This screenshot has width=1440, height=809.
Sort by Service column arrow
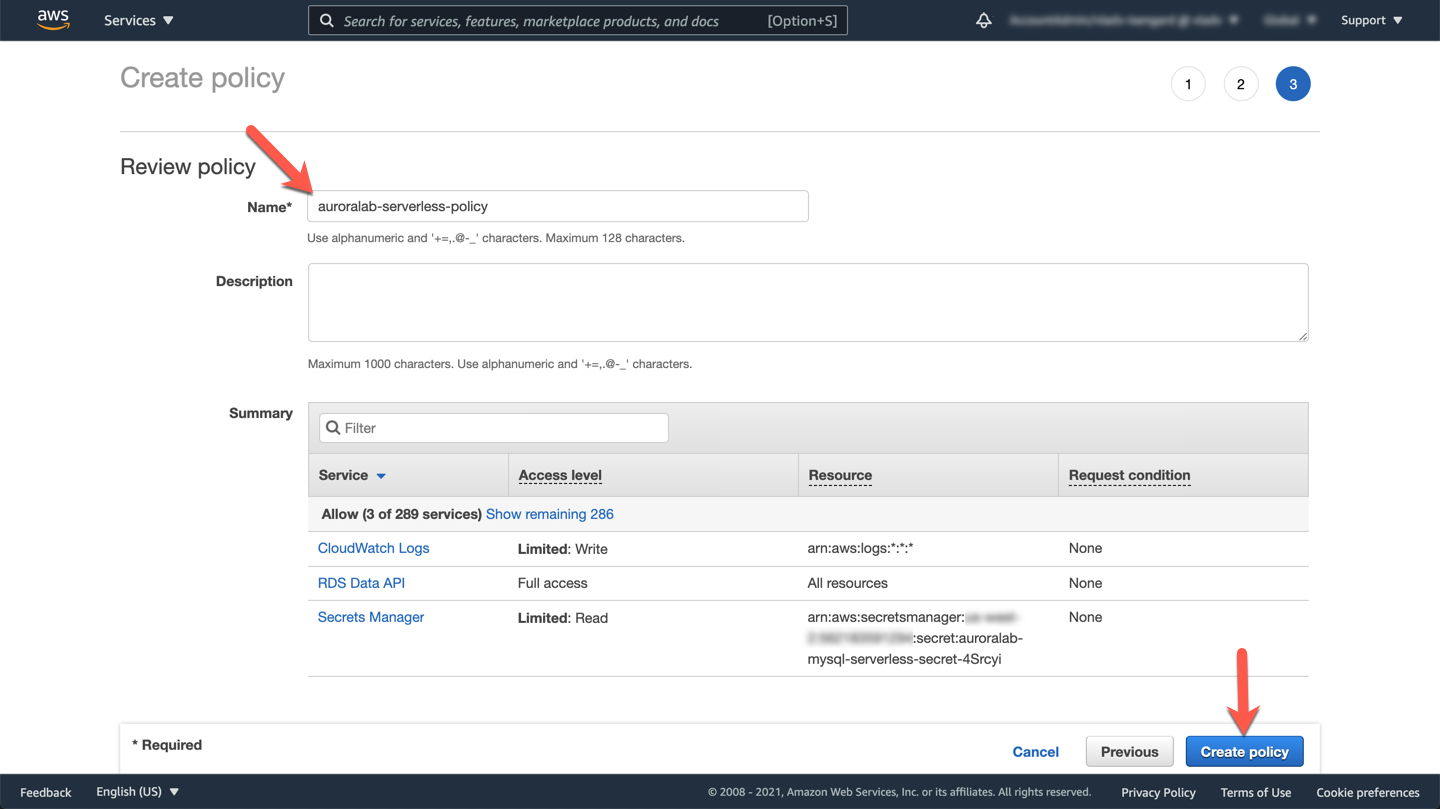tap(381, 476)
